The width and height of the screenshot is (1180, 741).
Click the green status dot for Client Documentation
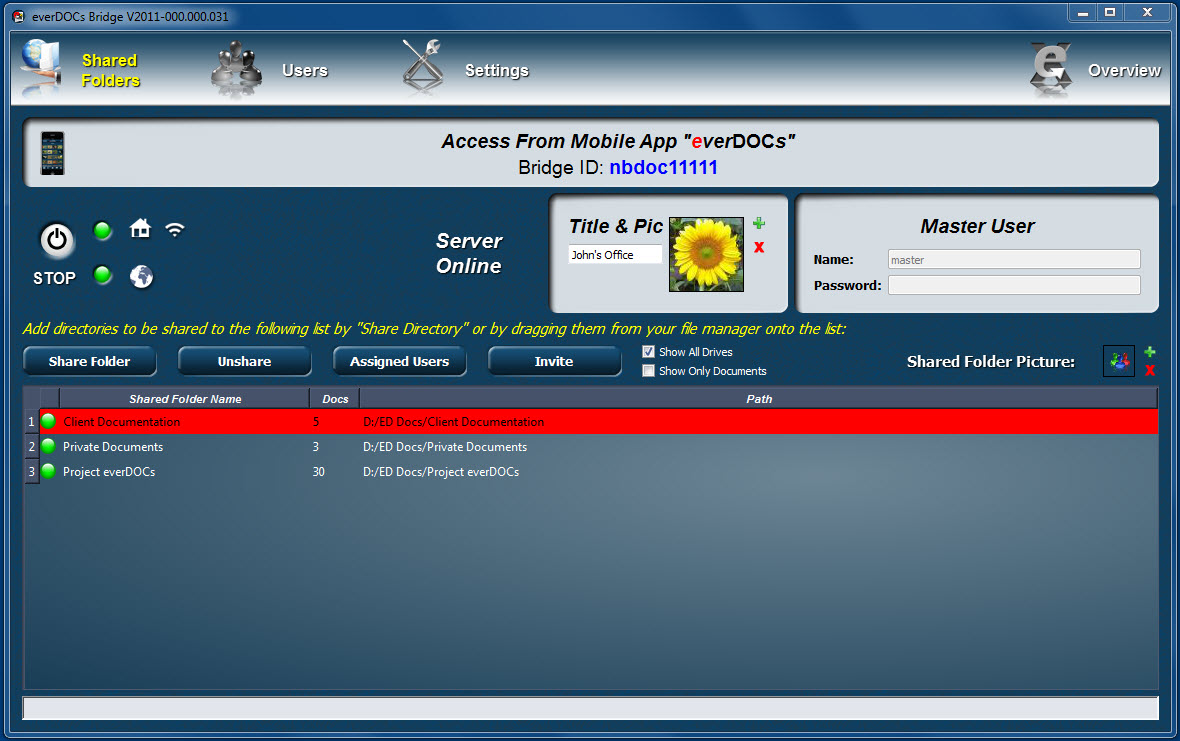point(49,421)
